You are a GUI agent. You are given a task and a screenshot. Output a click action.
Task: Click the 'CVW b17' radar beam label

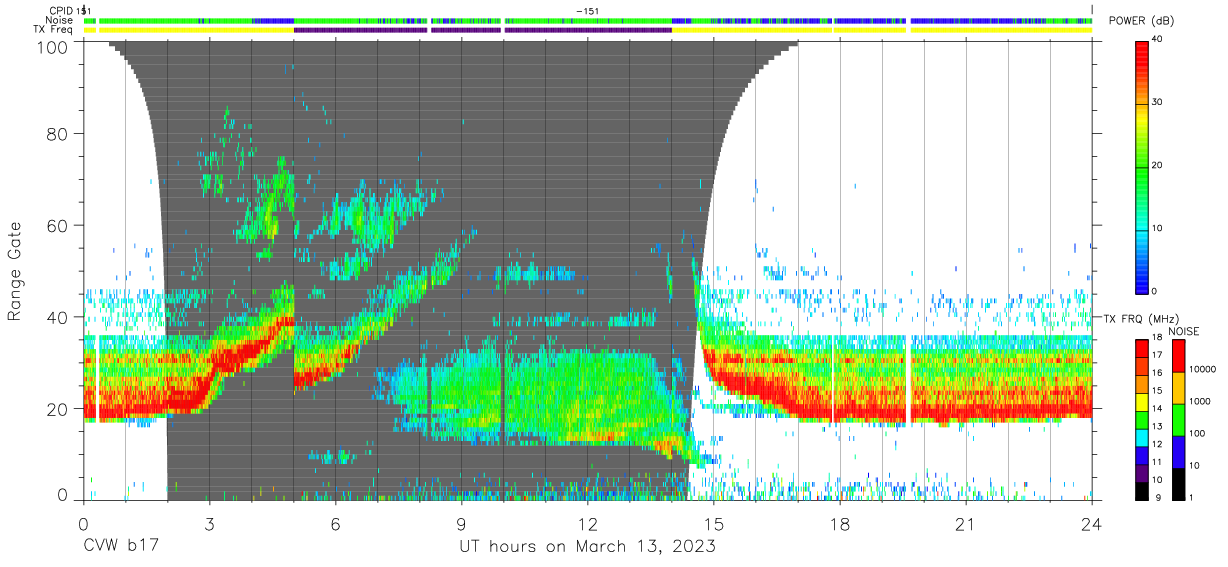(x=120, y=547)
